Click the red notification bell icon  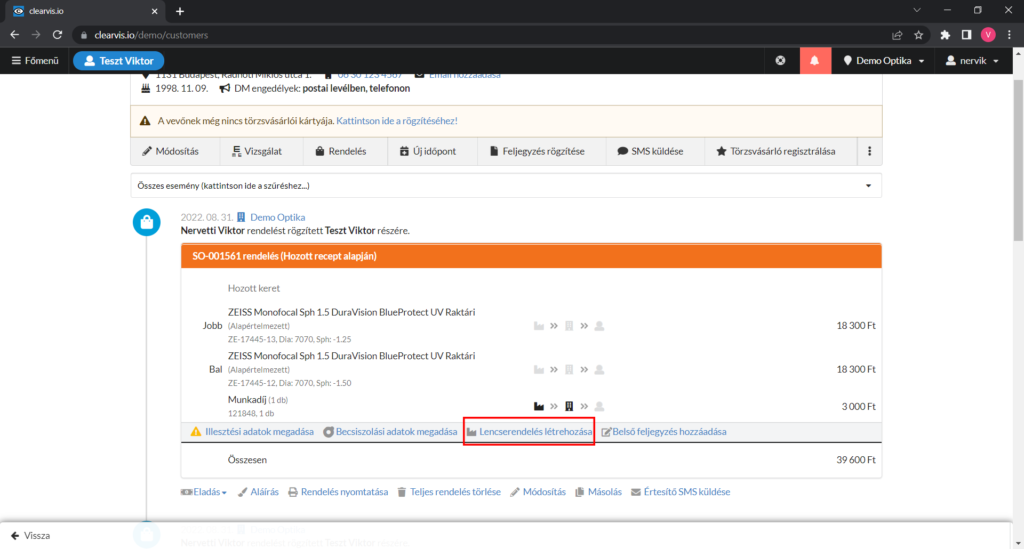[814, 61]
